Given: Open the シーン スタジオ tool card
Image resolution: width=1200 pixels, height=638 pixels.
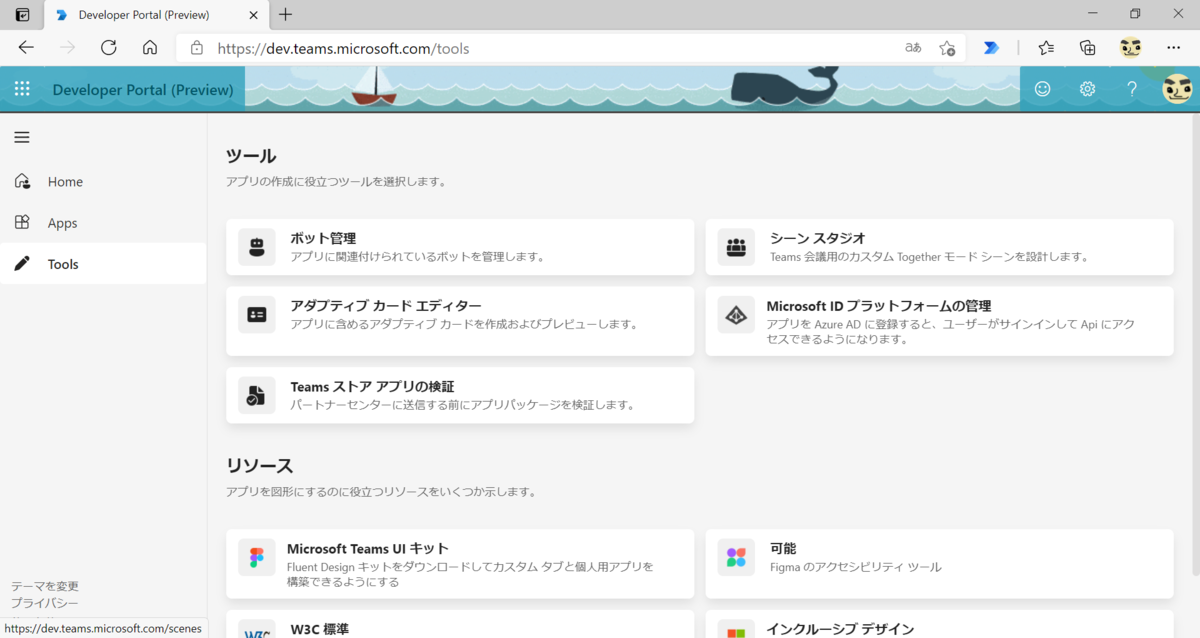Looking at the screenshot, I should [x=940, y=247].
